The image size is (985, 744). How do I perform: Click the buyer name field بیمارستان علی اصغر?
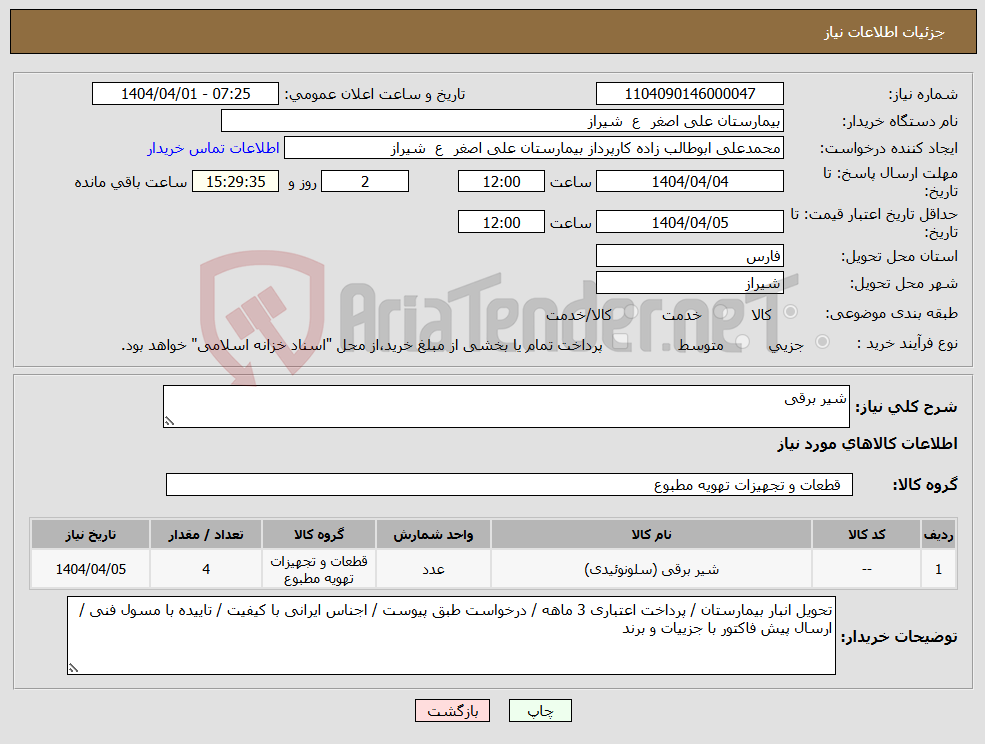click(x=502, y=121)
